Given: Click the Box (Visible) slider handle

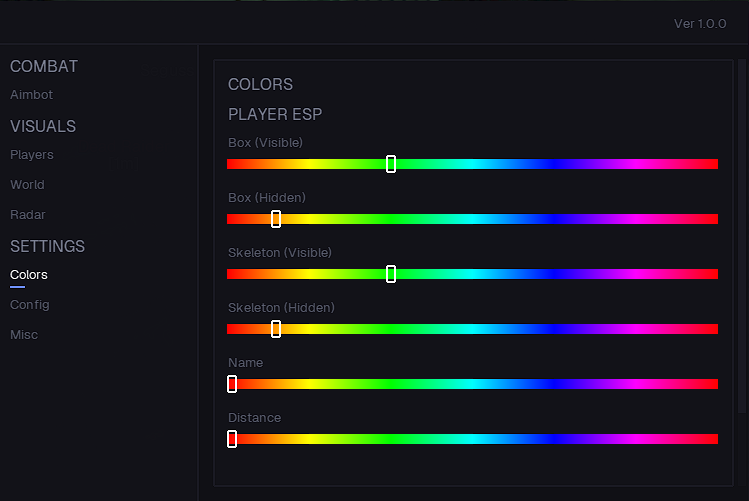Looking at the screenshot, I should point(391,164).
